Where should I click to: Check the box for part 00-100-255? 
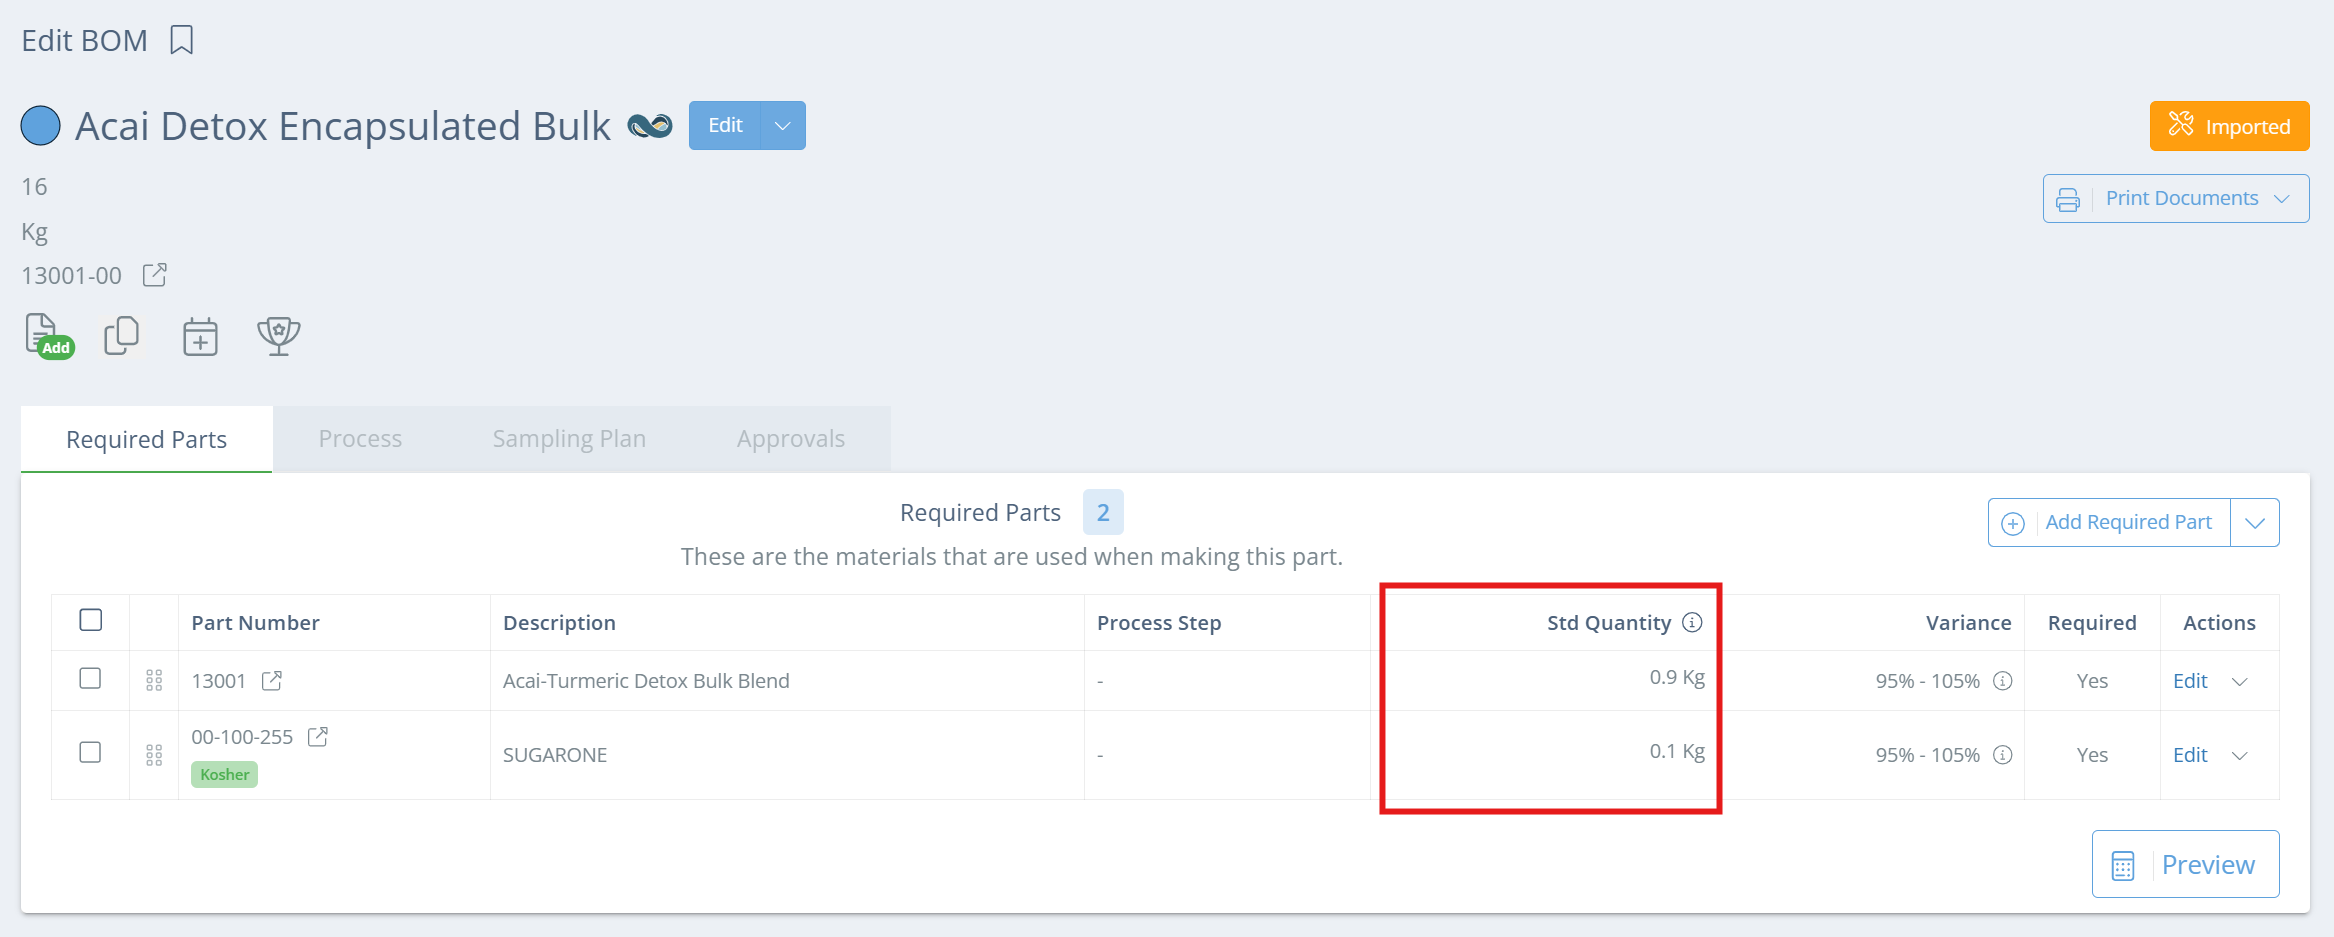[91, 752]
